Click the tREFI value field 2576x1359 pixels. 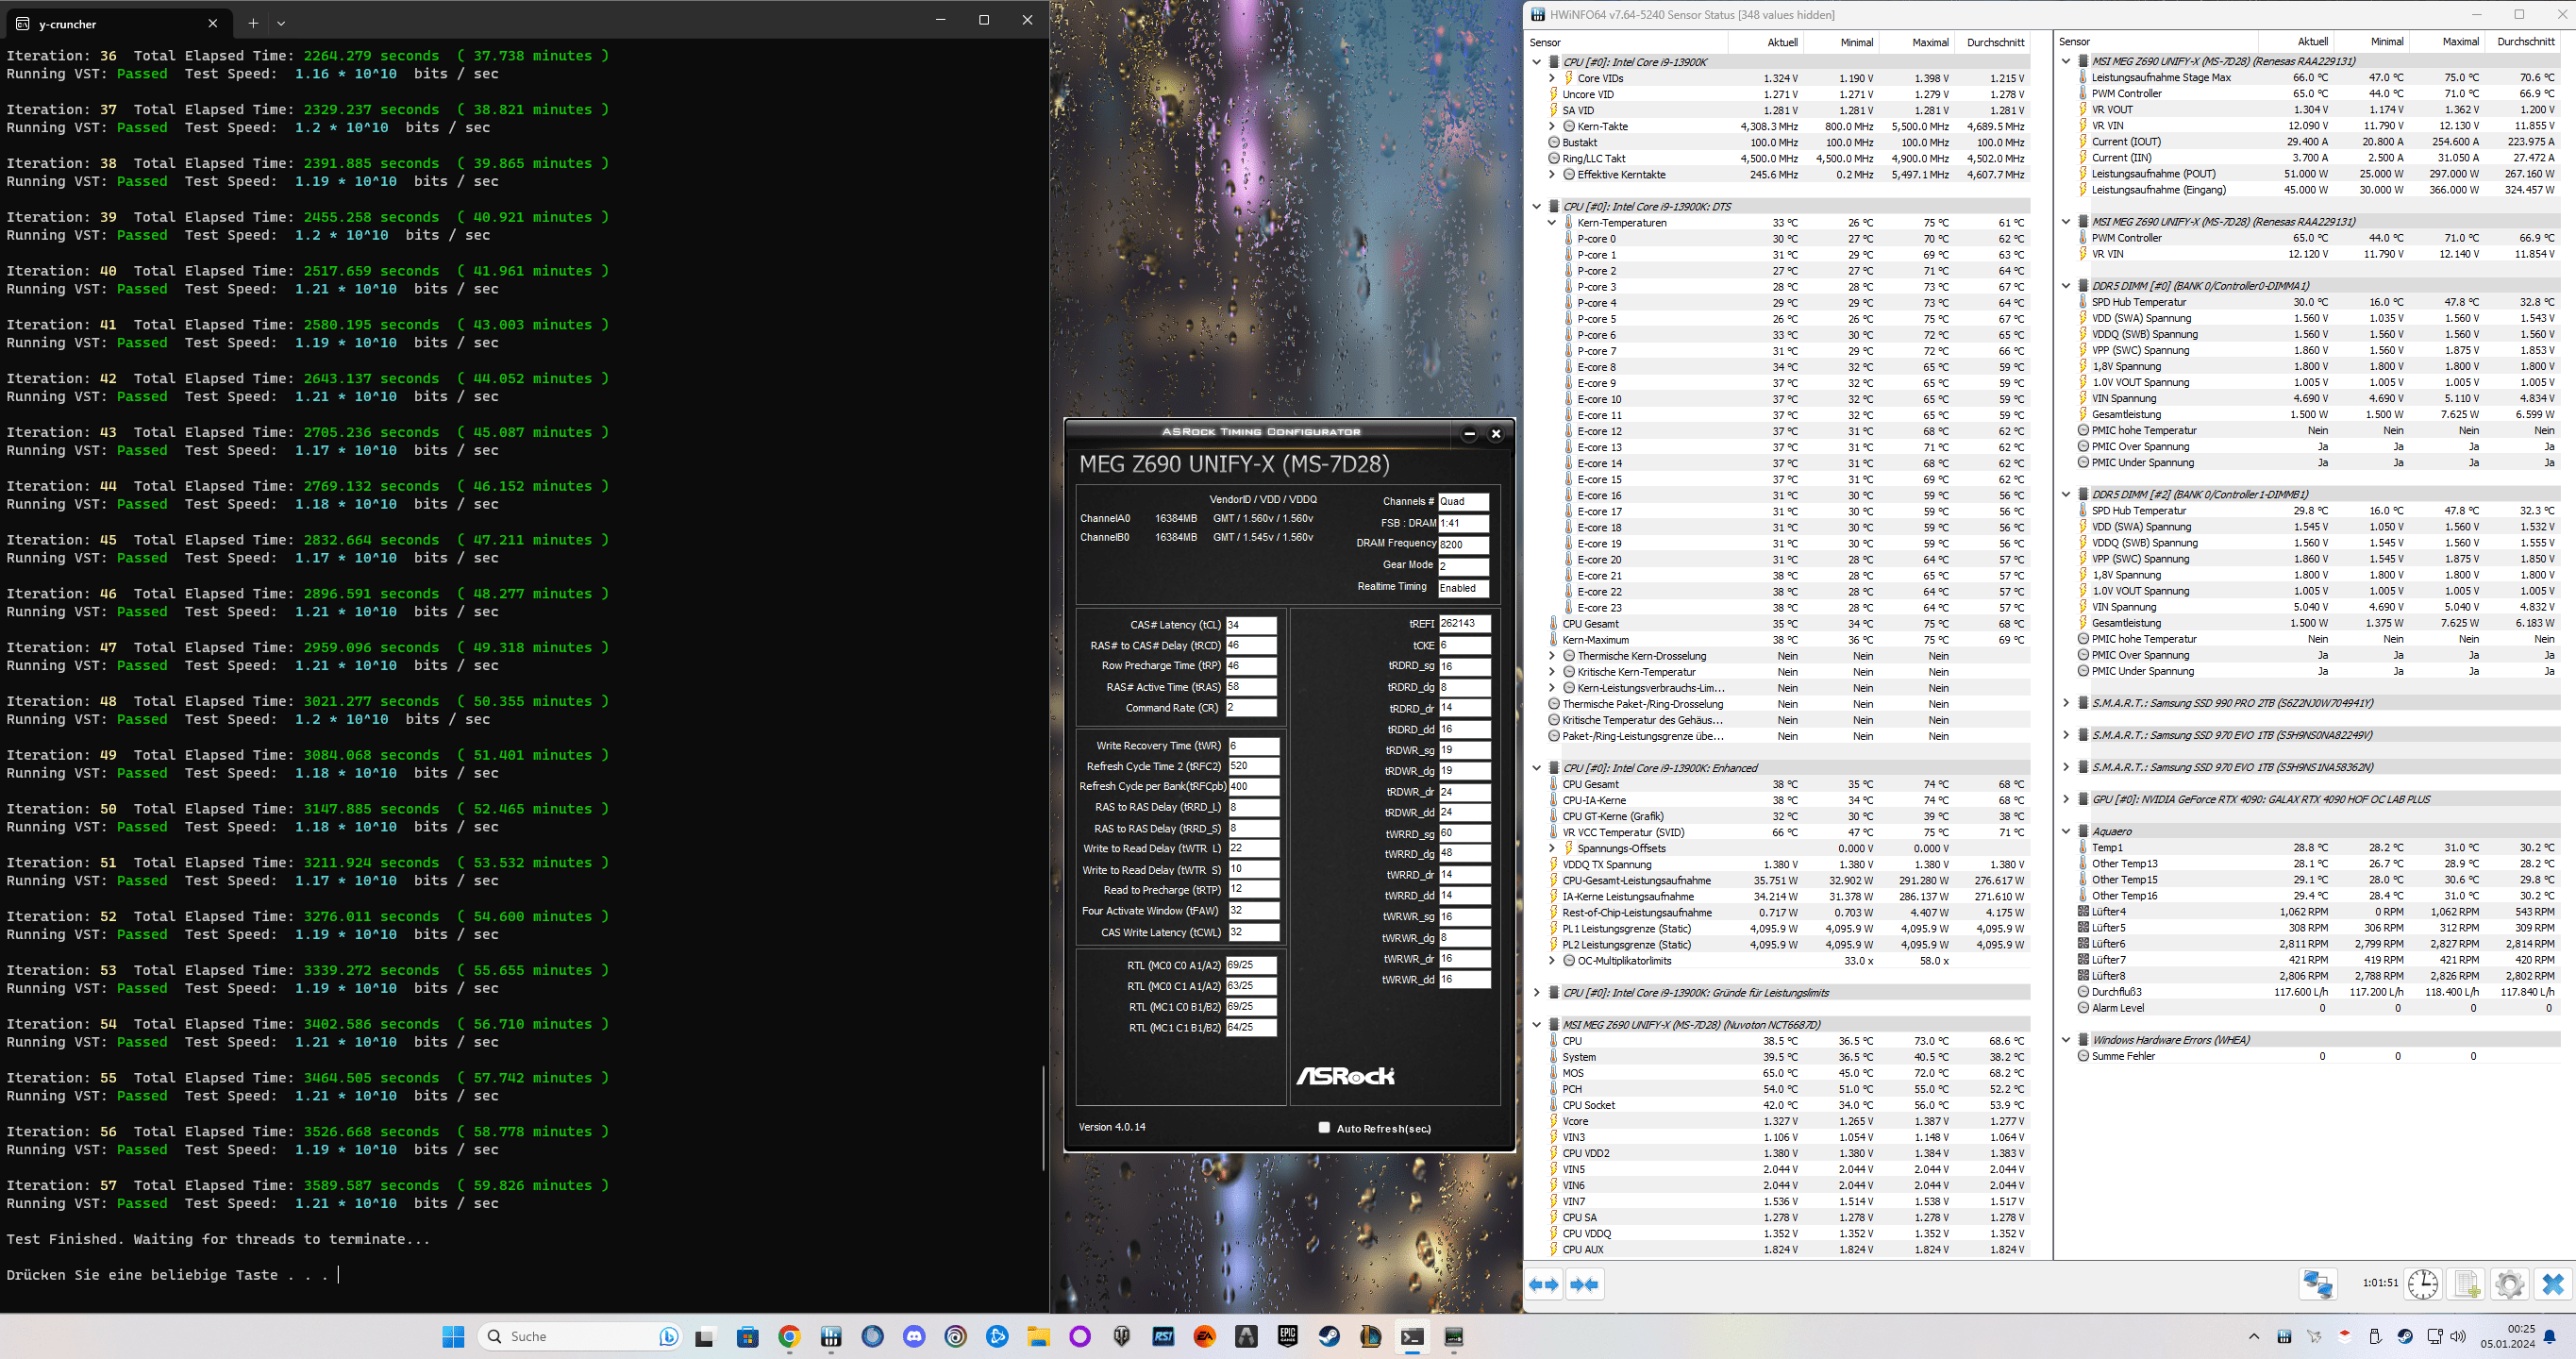coord(1464,623)
